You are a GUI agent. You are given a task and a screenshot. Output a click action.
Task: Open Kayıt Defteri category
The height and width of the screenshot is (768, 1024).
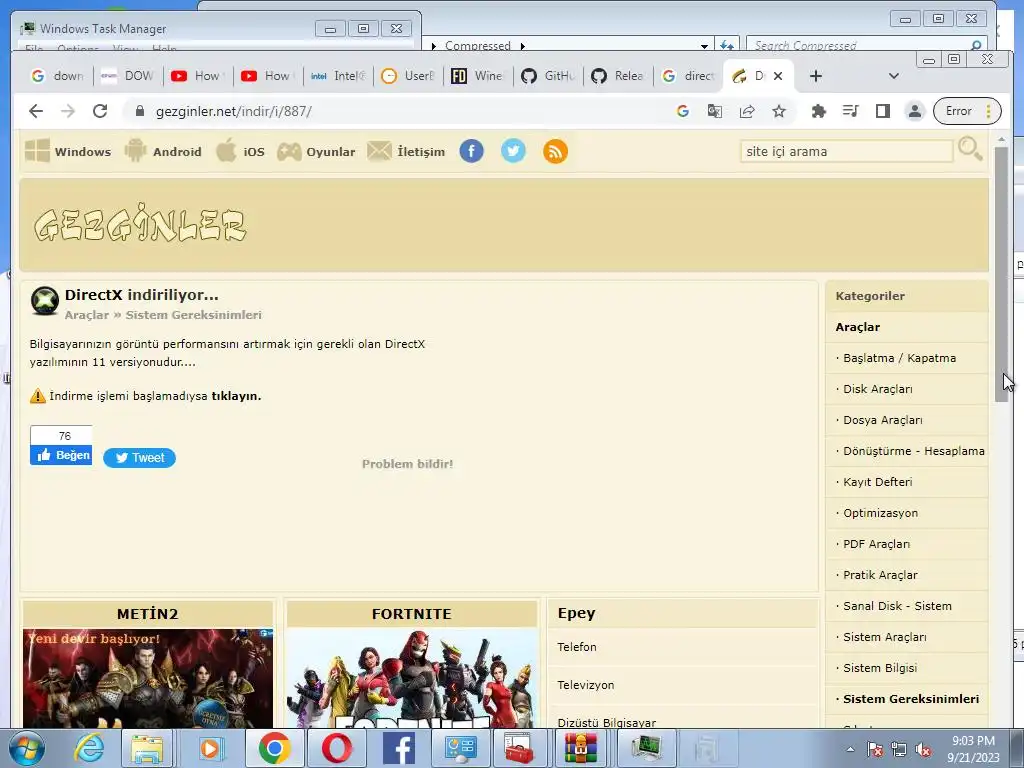click(878, 482)
